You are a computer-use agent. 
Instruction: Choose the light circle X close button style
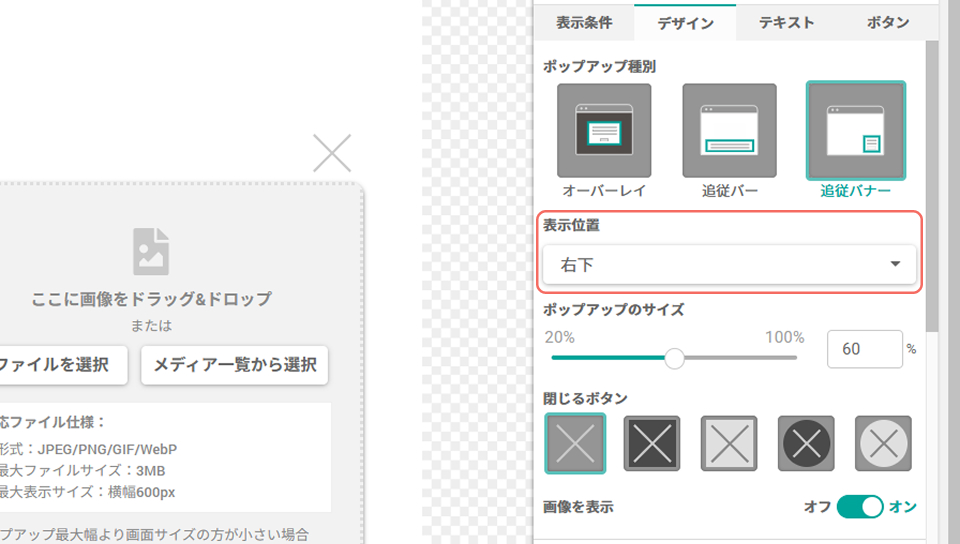[883, 444]
